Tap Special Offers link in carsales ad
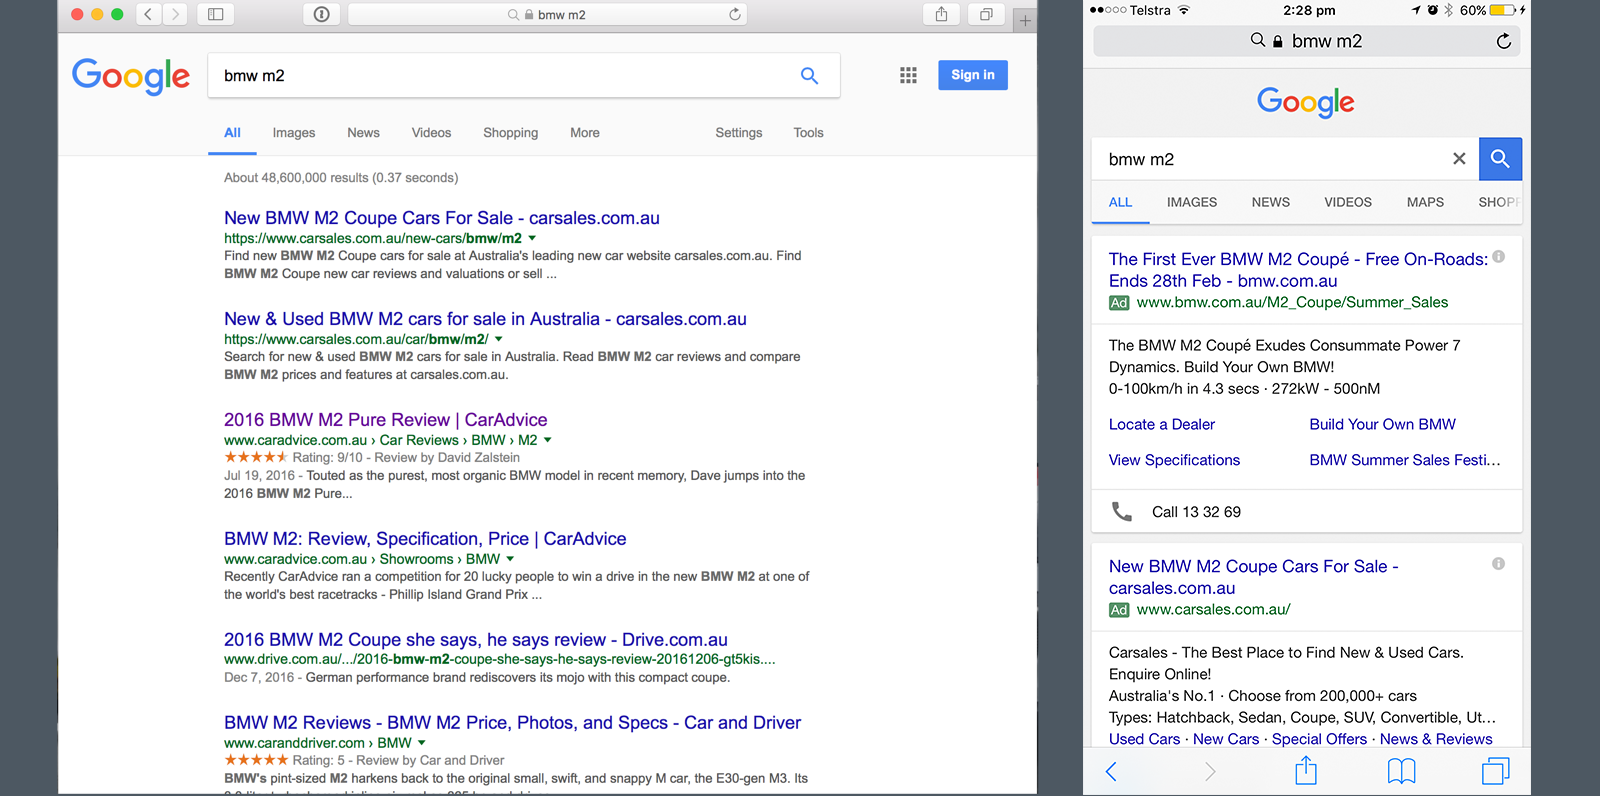The width and height of the screenshot is (1600, 796). [1319, 739]
